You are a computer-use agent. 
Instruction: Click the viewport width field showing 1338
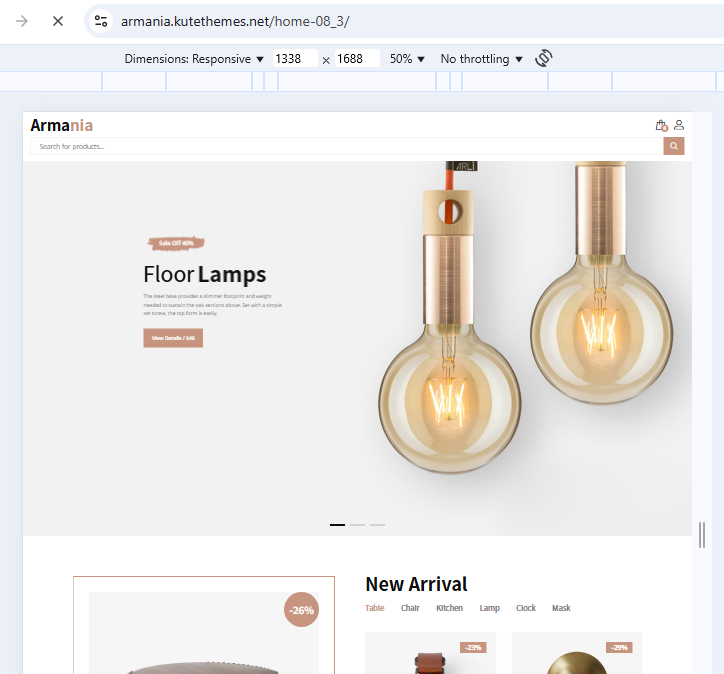295,59
